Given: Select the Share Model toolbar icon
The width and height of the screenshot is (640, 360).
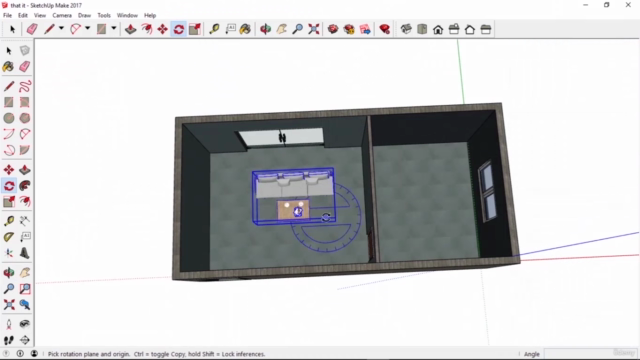Looking at the screenshot, I should (x=349, y=29).
